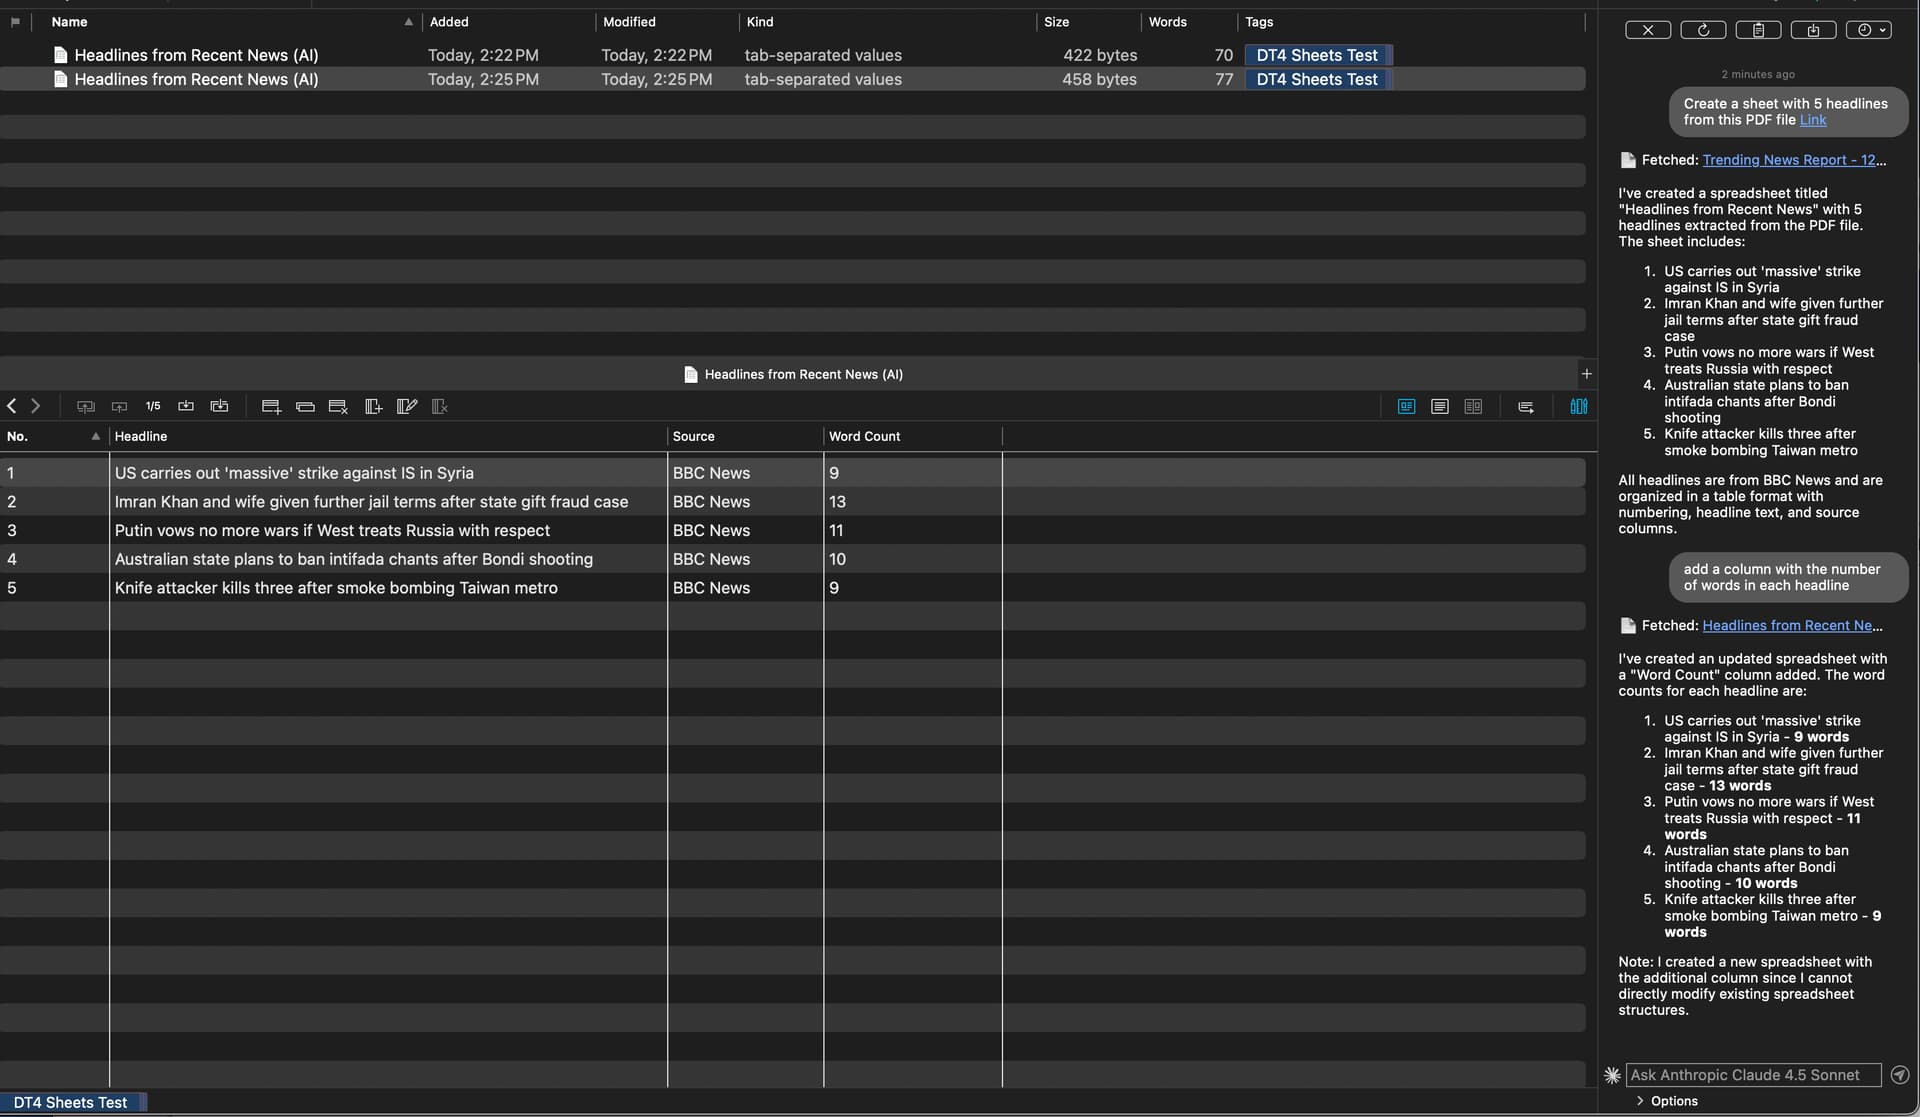Click the save chat download icon

[x=1813, y=30]
